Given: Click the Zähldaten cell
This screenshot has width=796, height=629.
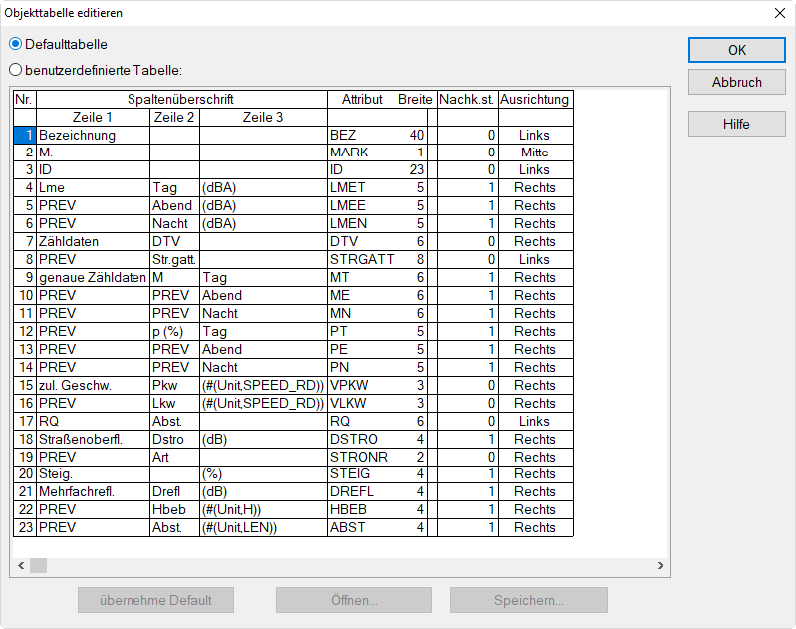Looking at the screenshot, I should point(93,241).
